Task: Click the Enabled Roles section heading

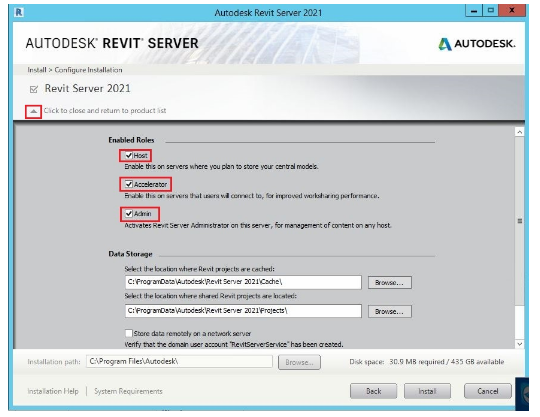Action: [131, 140]
